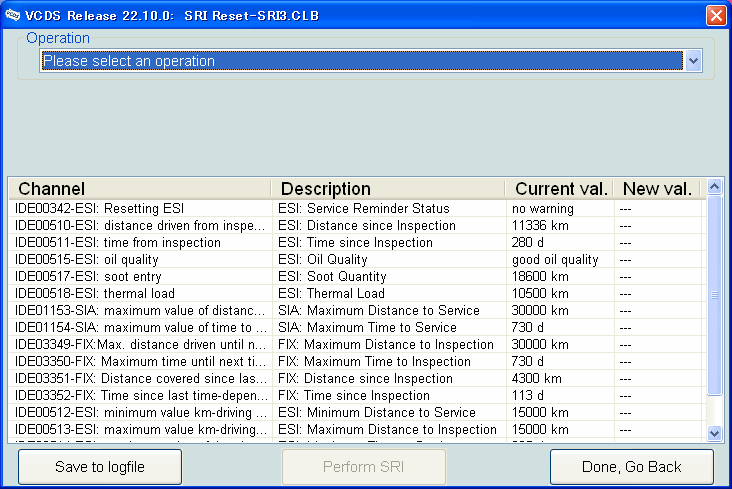Screen dimensions: 732x489
Task: Sort by the Channel column header
Action: [x=140, y=189]
